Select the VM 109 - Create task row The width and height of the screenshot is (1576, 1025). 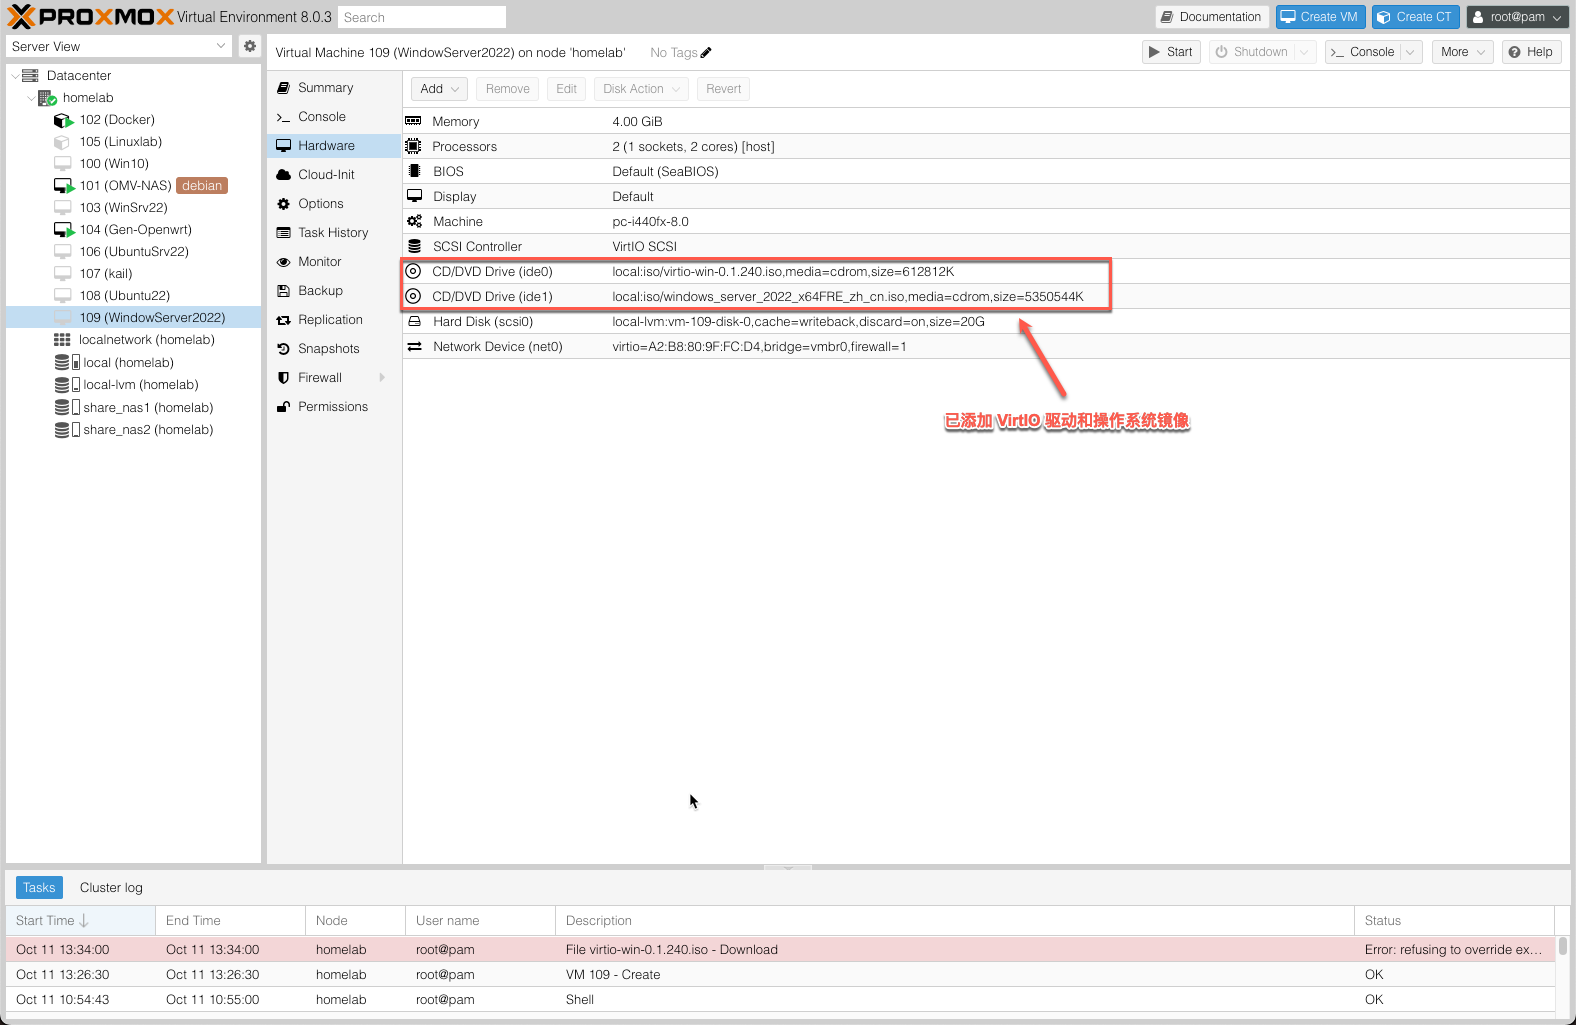(780, 975)
